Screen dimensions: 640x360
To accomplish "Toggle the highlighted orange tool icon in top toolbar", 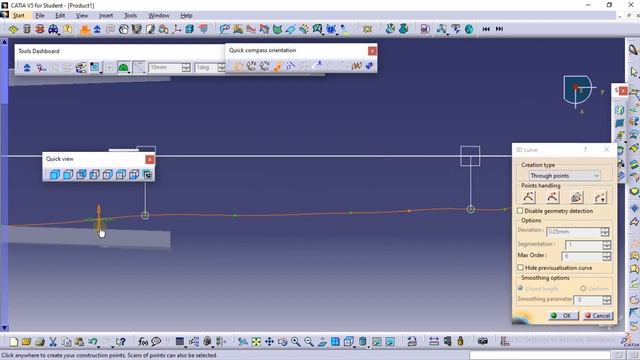I will [x=85, y=29].
